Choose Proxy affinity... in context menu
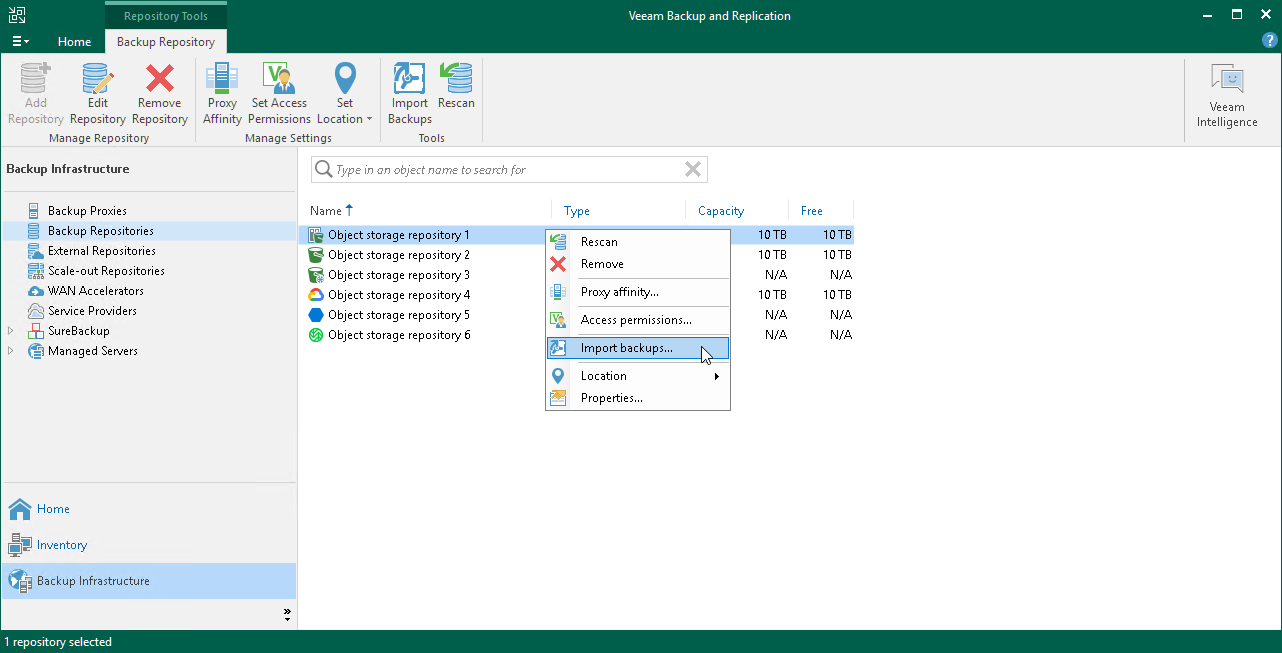 point(638,292)
